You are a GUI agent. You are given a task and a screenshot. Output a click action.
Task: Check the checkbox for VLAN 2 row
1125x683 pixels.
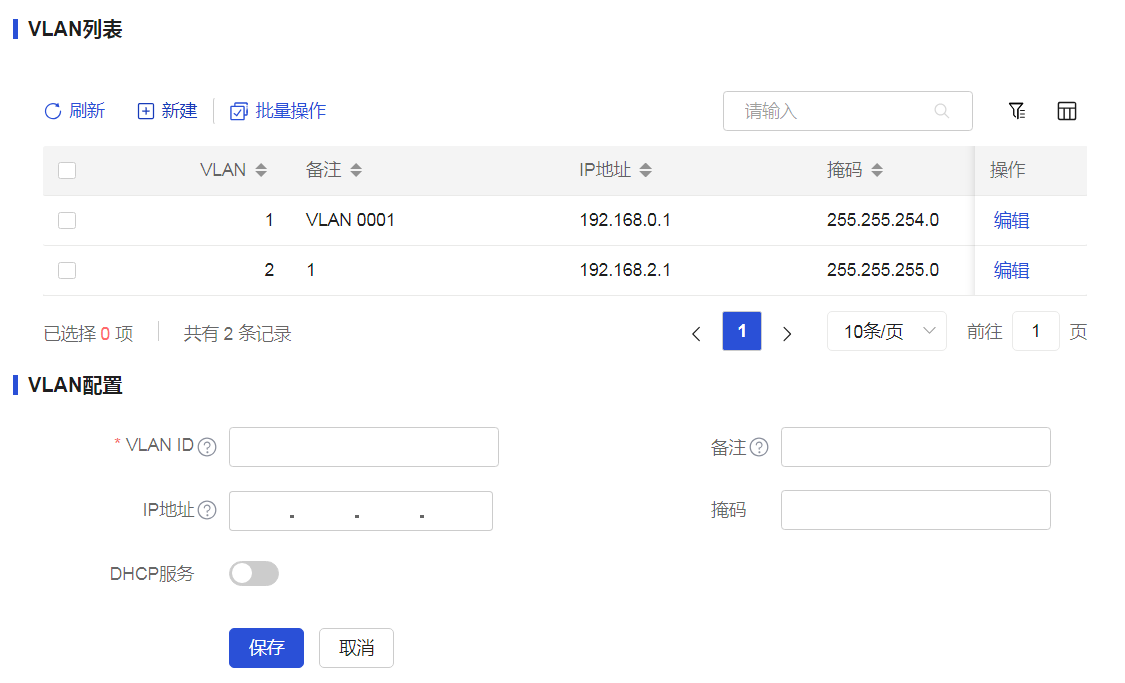67,270
